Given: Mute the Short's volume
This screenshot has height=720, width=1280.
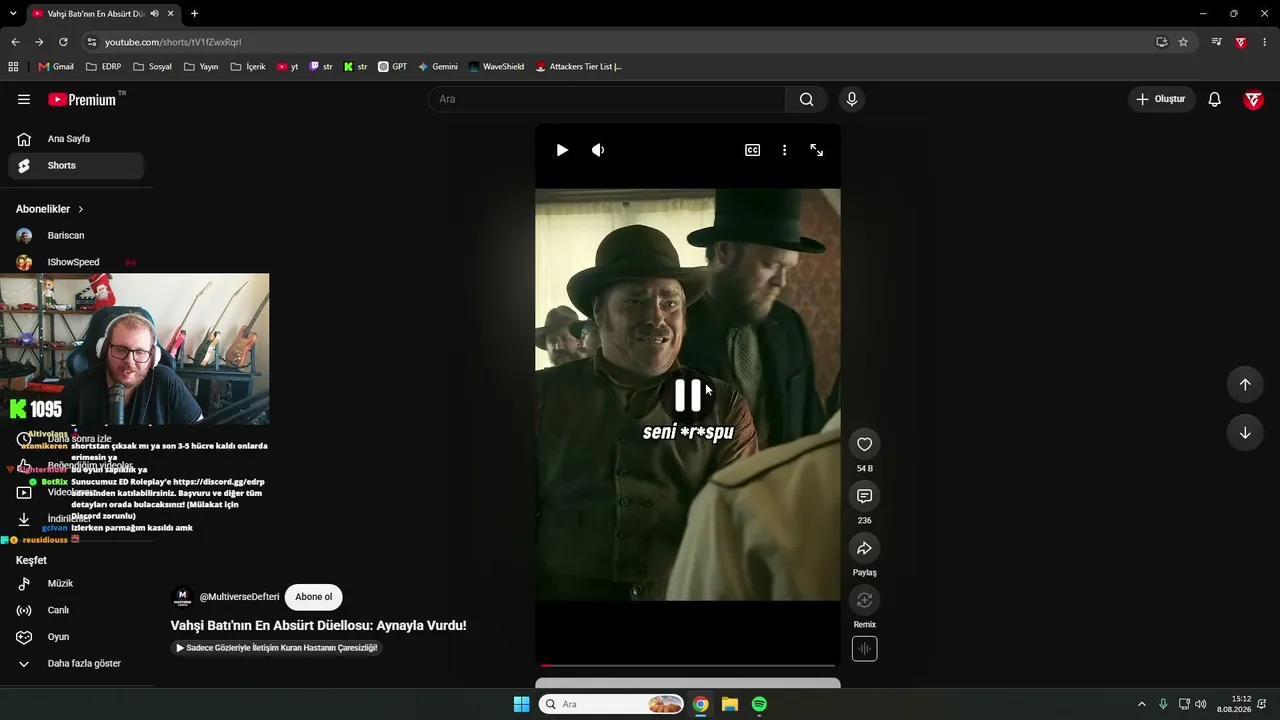Looking at the screenshot, I should (x=598, y=150).
